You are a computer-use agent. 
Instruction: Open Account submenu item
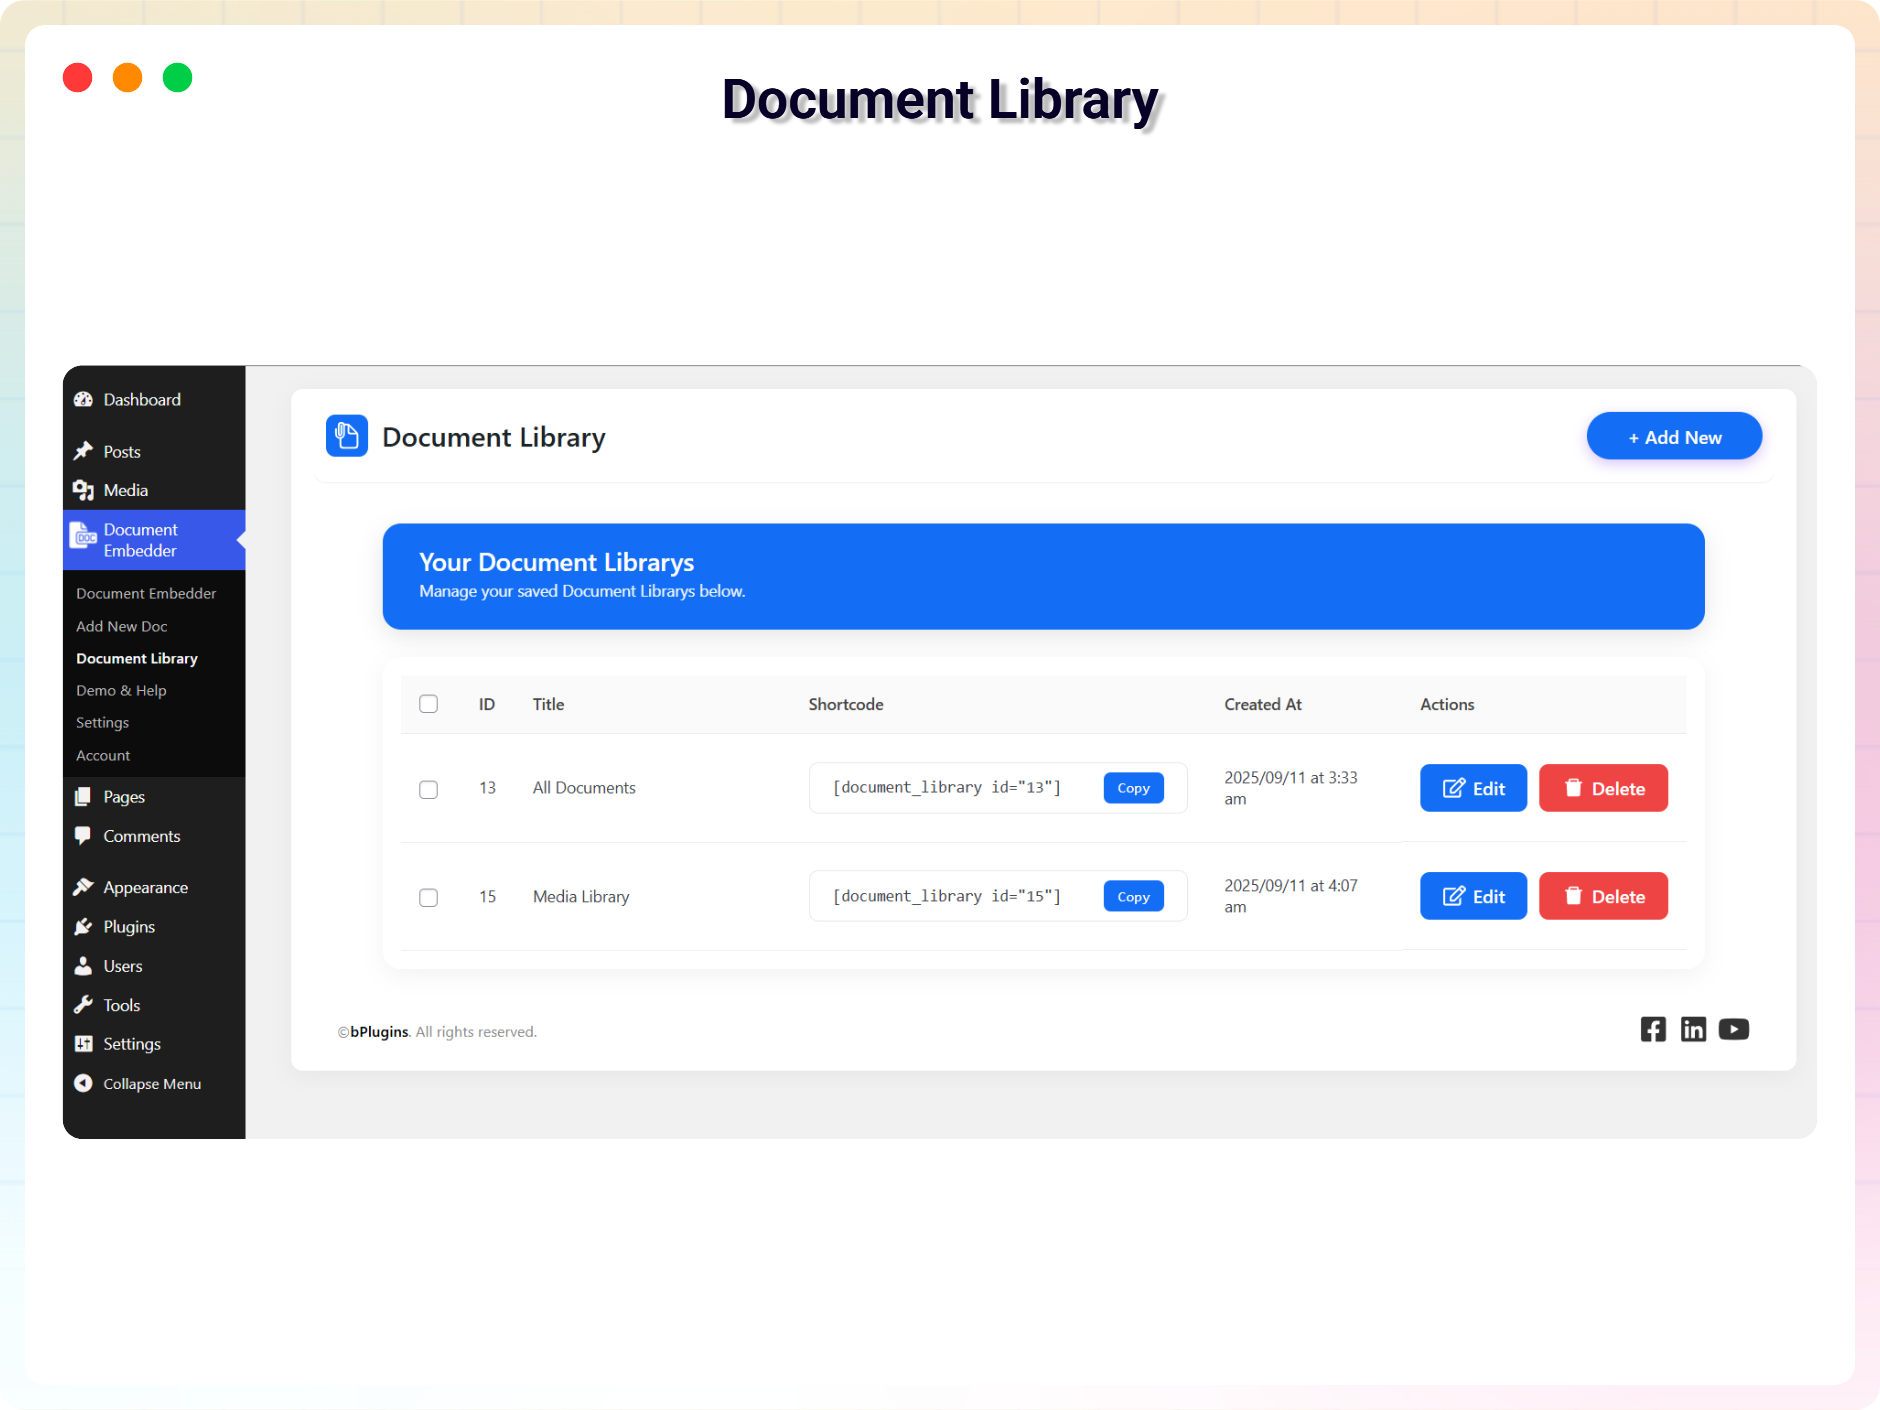[x=103, y=755]
